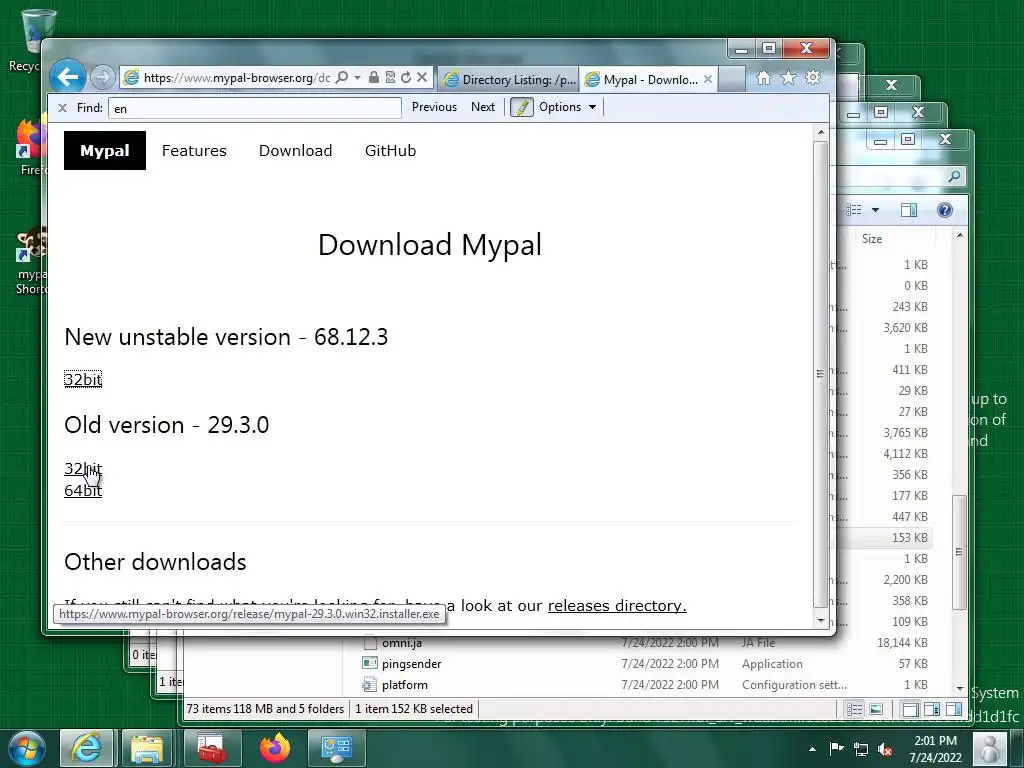Open Explorer Help with the question mark icon
The height and width of the screenshot is (768, 1024).
[944, 210]
